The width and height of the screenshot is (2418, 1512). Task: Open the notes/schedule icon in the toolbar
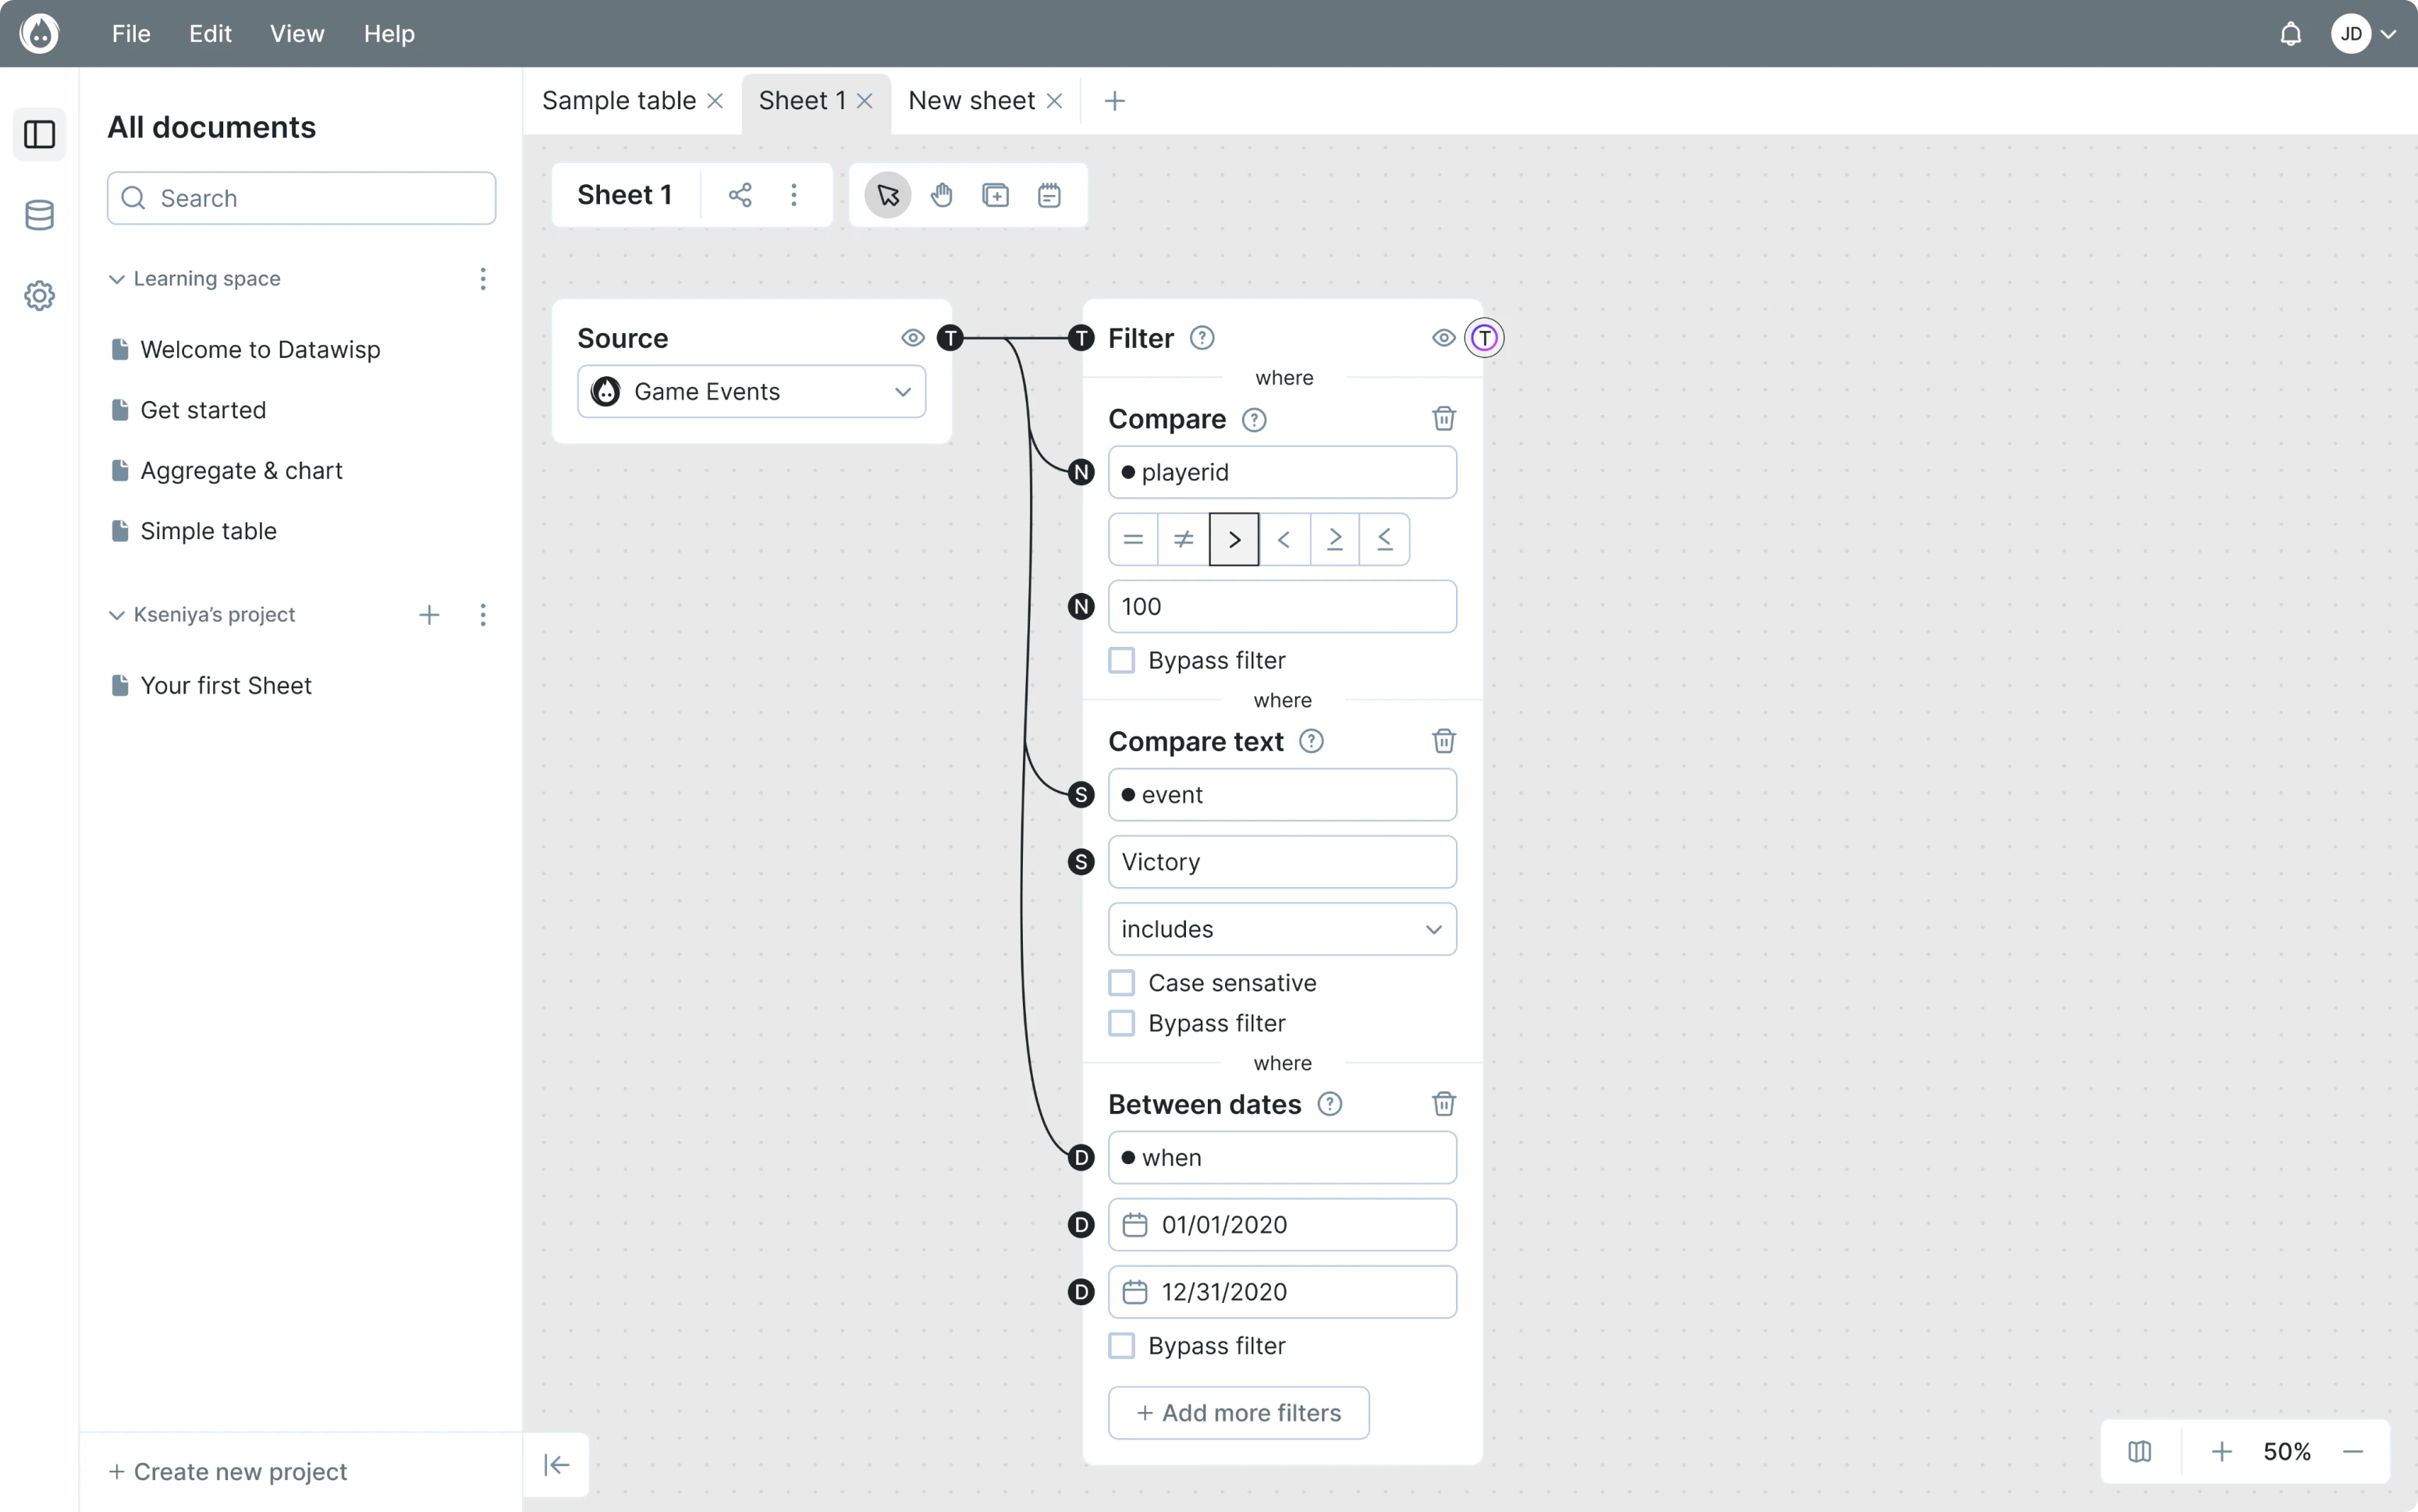tap(1047, 194)
